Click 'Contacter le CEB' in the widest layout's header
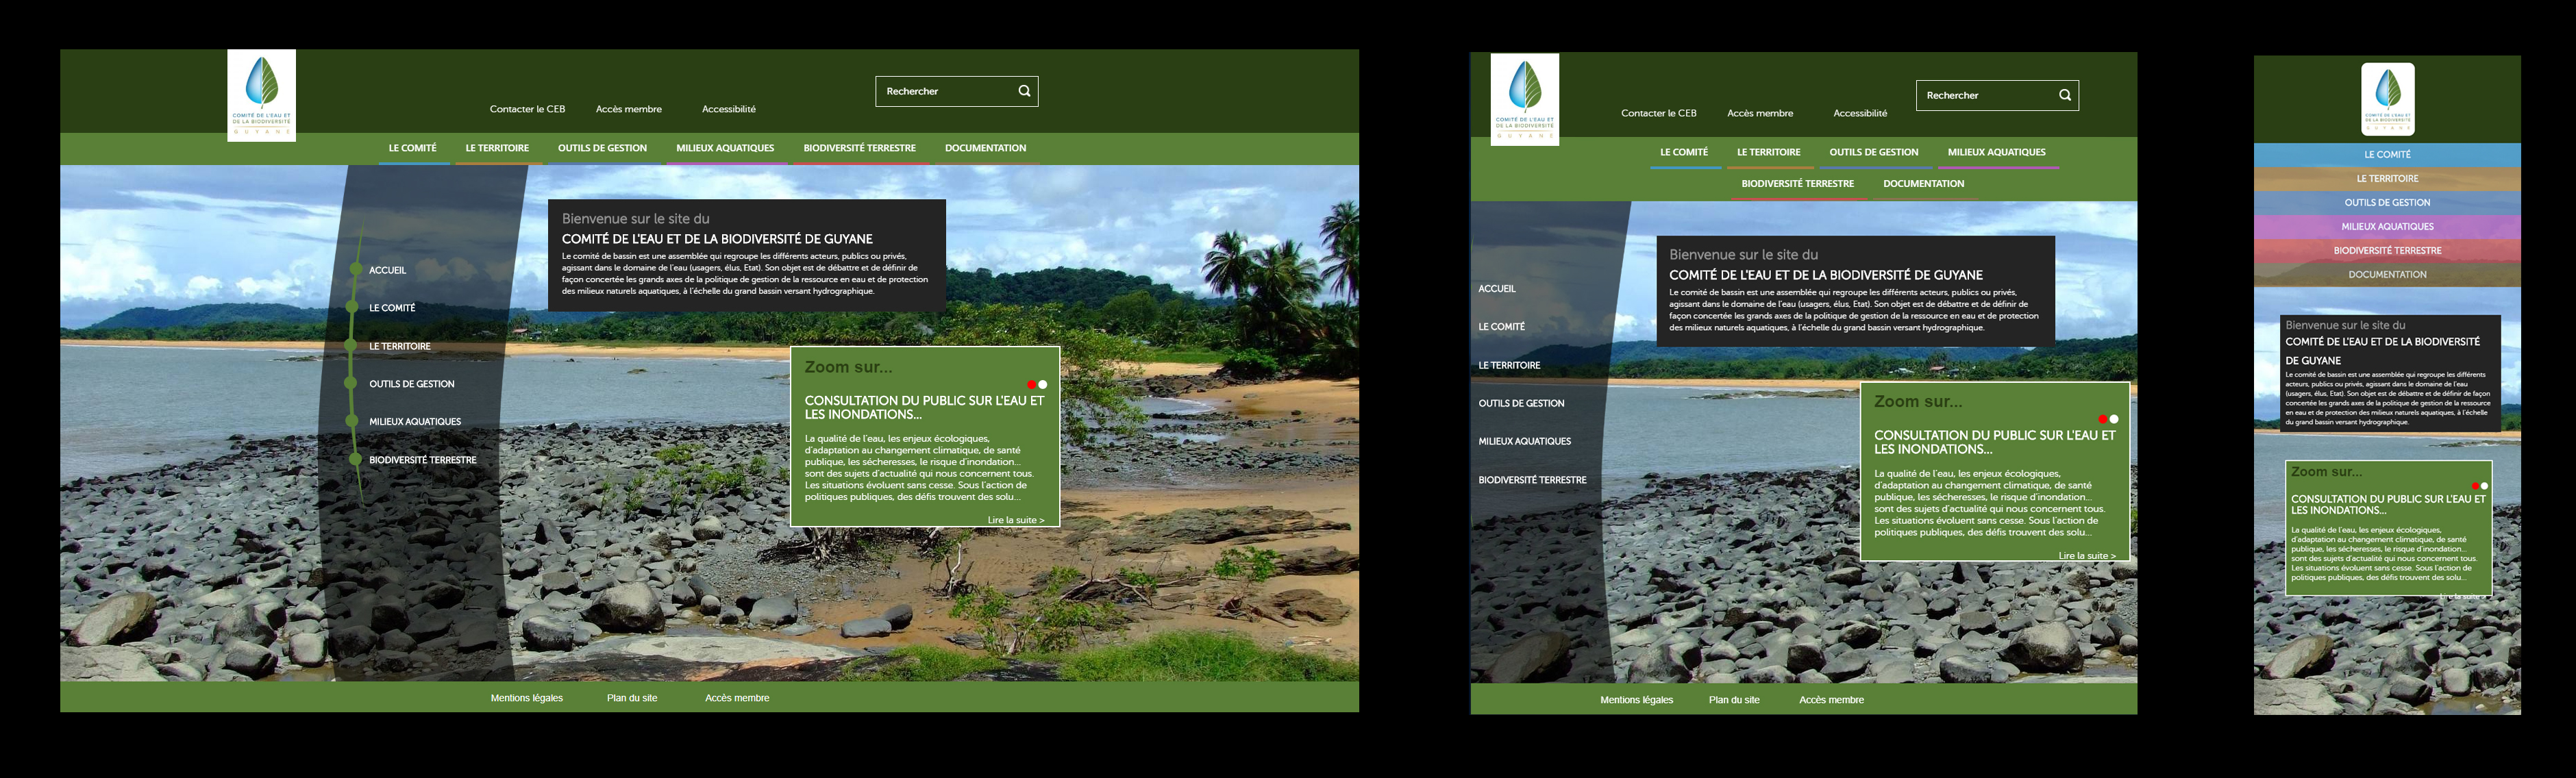The width and height of the screenshot is (2576, 778). (527, 109)
